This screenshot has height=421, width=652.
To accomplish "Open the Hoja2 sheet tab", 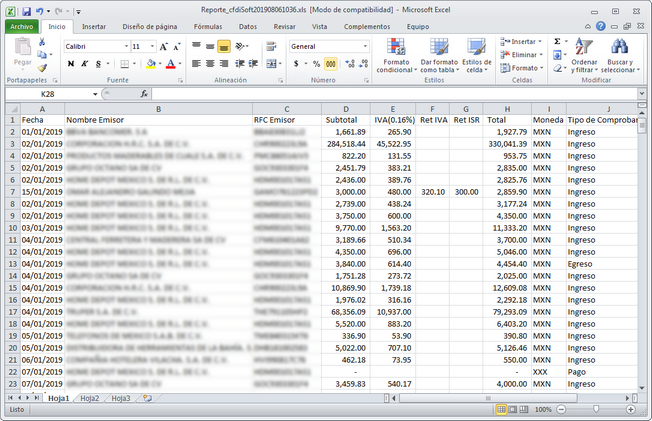I will [x=89, y=398].
